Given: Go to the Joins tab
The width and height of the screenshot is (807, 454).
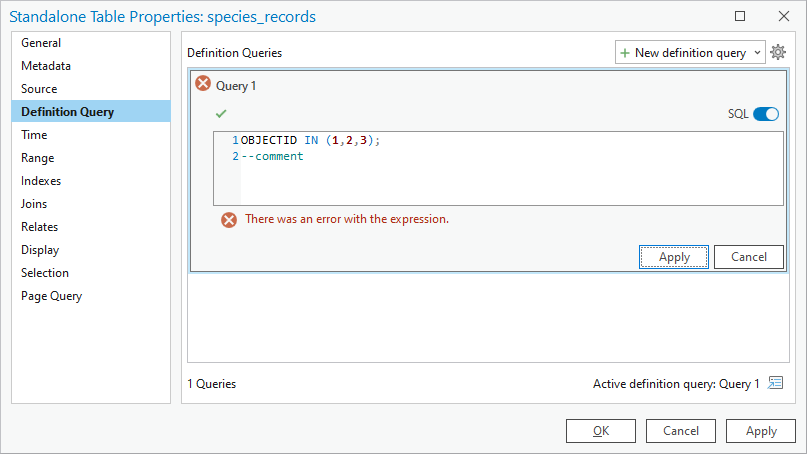Looking at the screenshot, I should pyautogui.click(x=34, y=204).
